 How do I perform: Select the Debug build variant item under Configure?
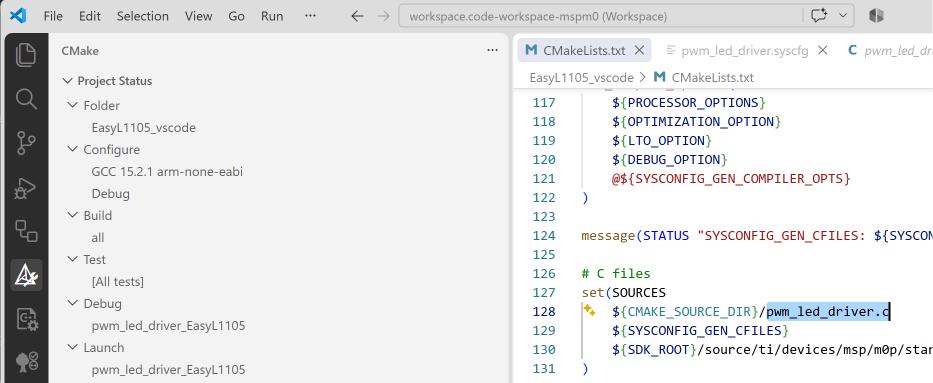coord(111,193)
